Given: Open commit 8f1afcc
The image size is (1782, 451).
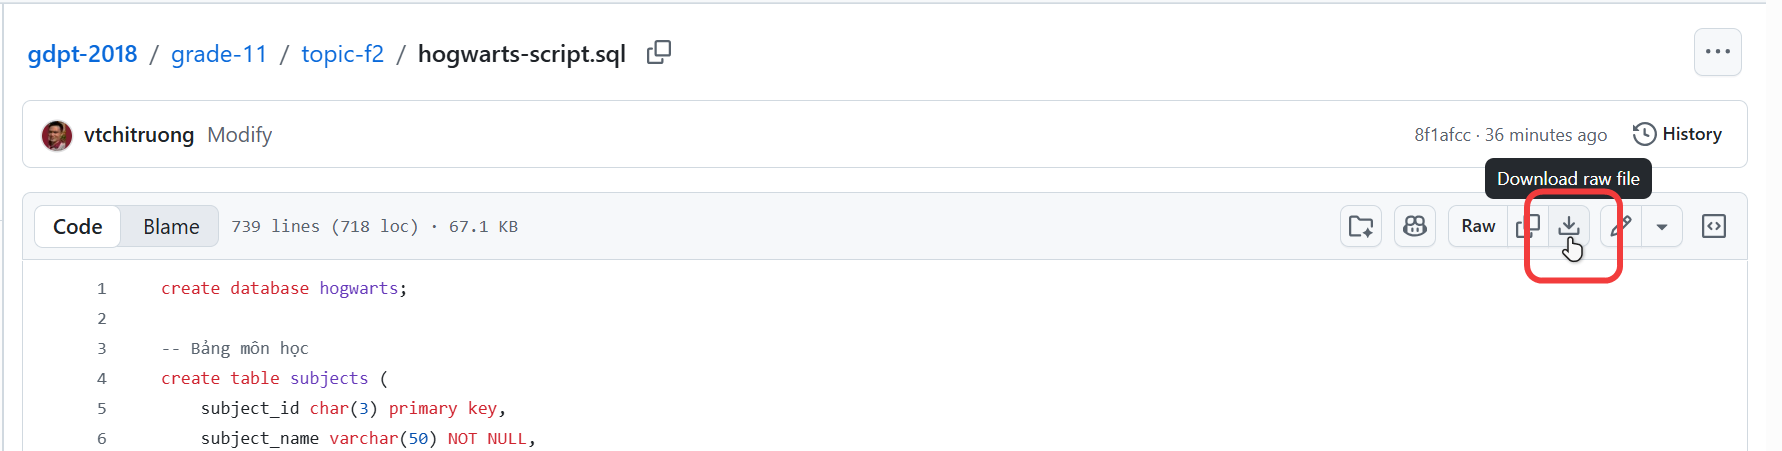Looking at the screenshot, I should point(1442,135).
